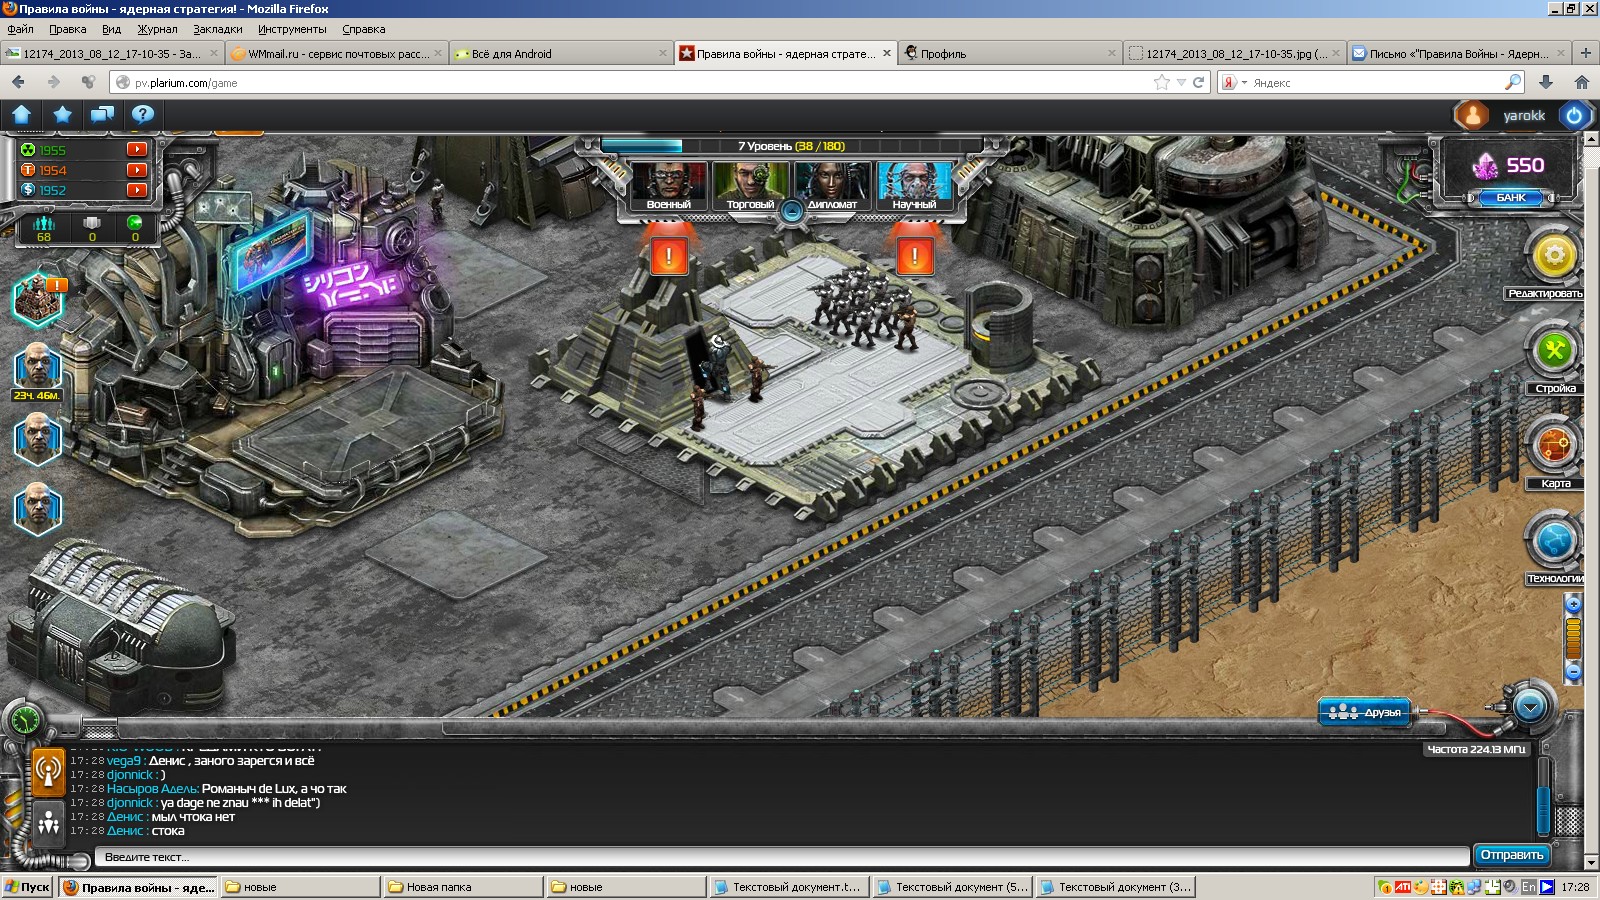Click the zoom level slider bar
The image size is (1600, 900).
pos(1573,638)
